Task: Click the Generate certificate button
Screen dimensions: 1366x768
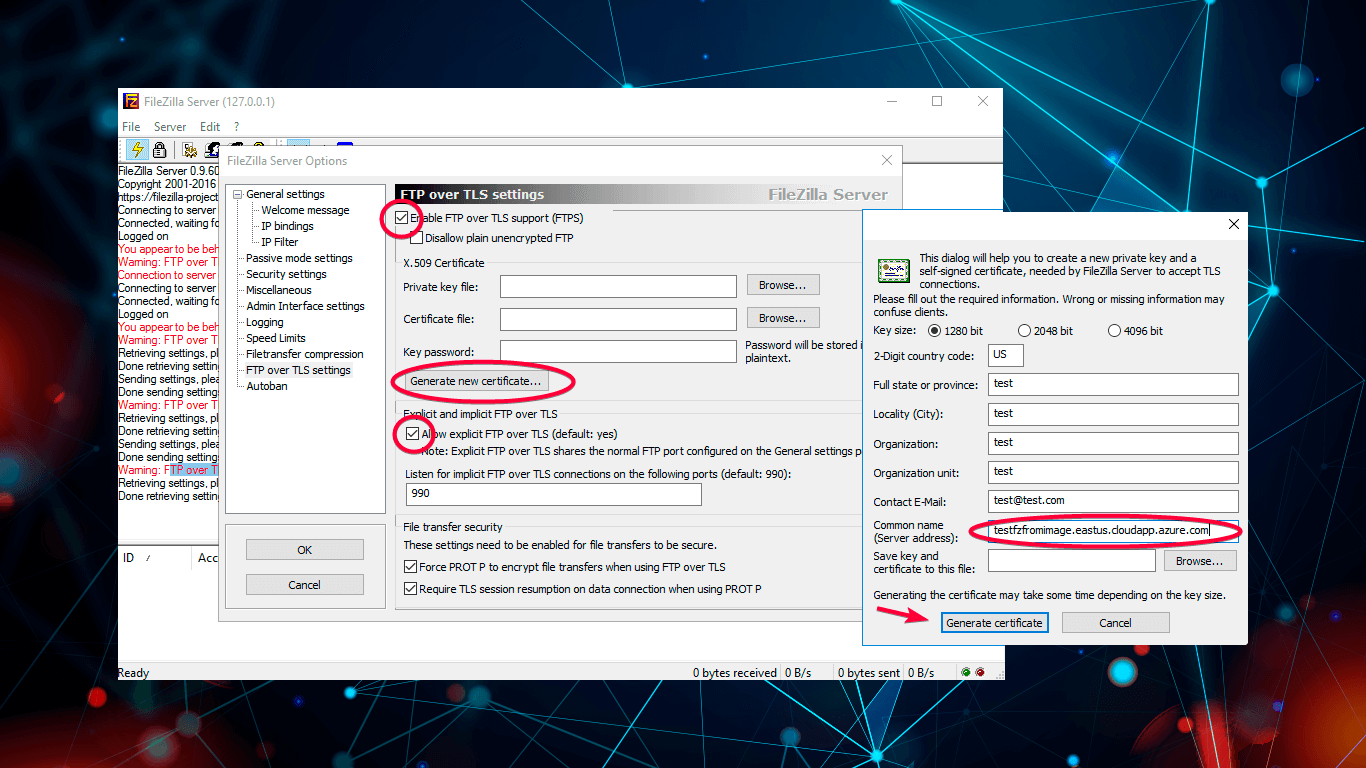Action: (994, 622)
